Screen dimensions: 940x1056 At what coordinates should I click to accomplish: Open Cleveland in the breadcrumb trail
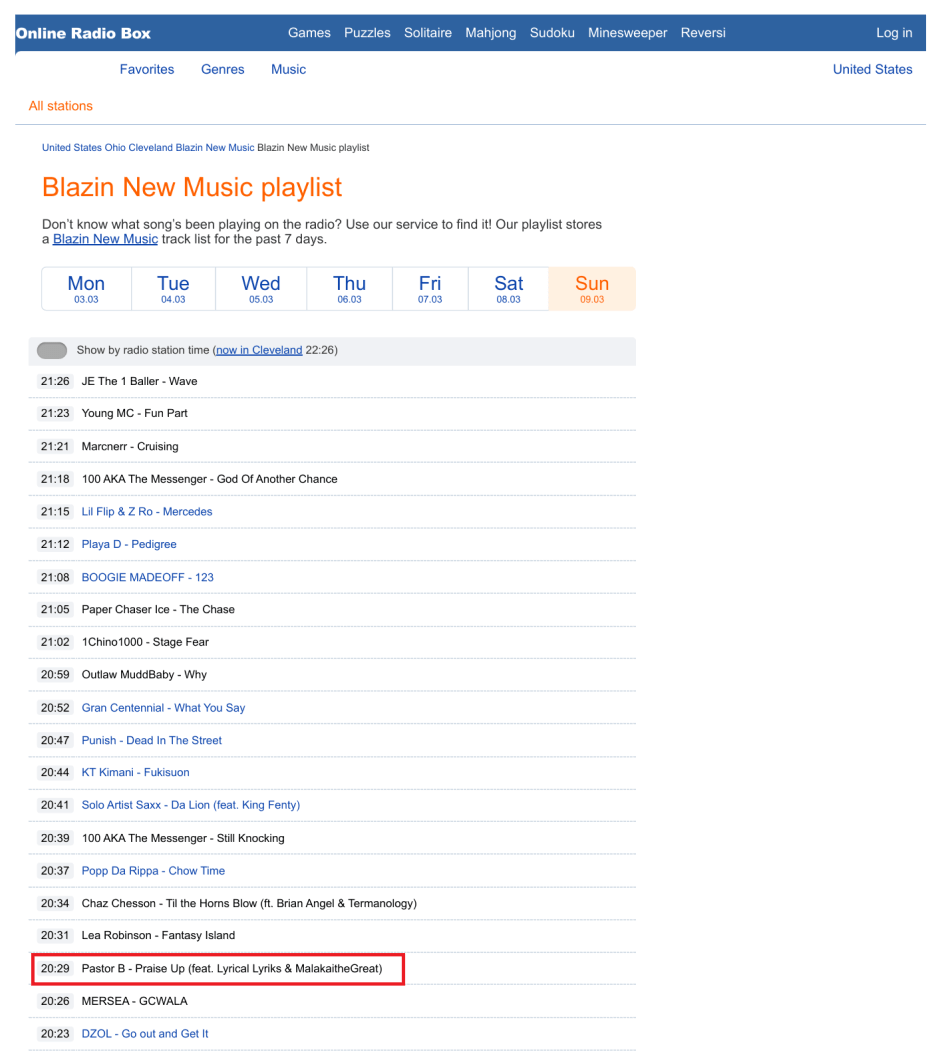click(x=150, y=148)
